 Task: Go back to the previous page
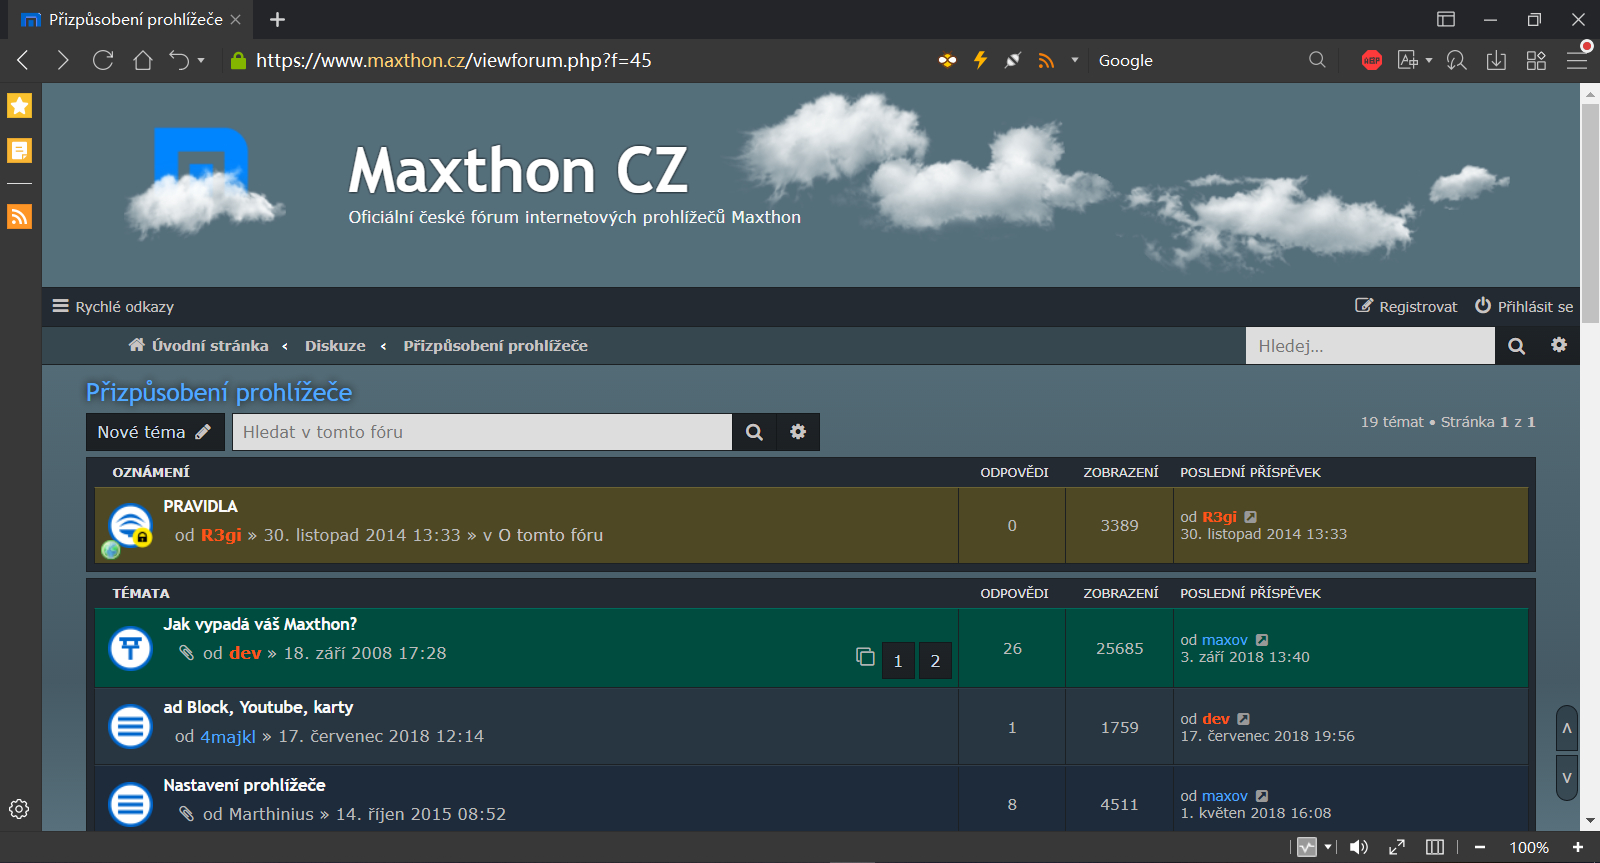tap(23, 60)
